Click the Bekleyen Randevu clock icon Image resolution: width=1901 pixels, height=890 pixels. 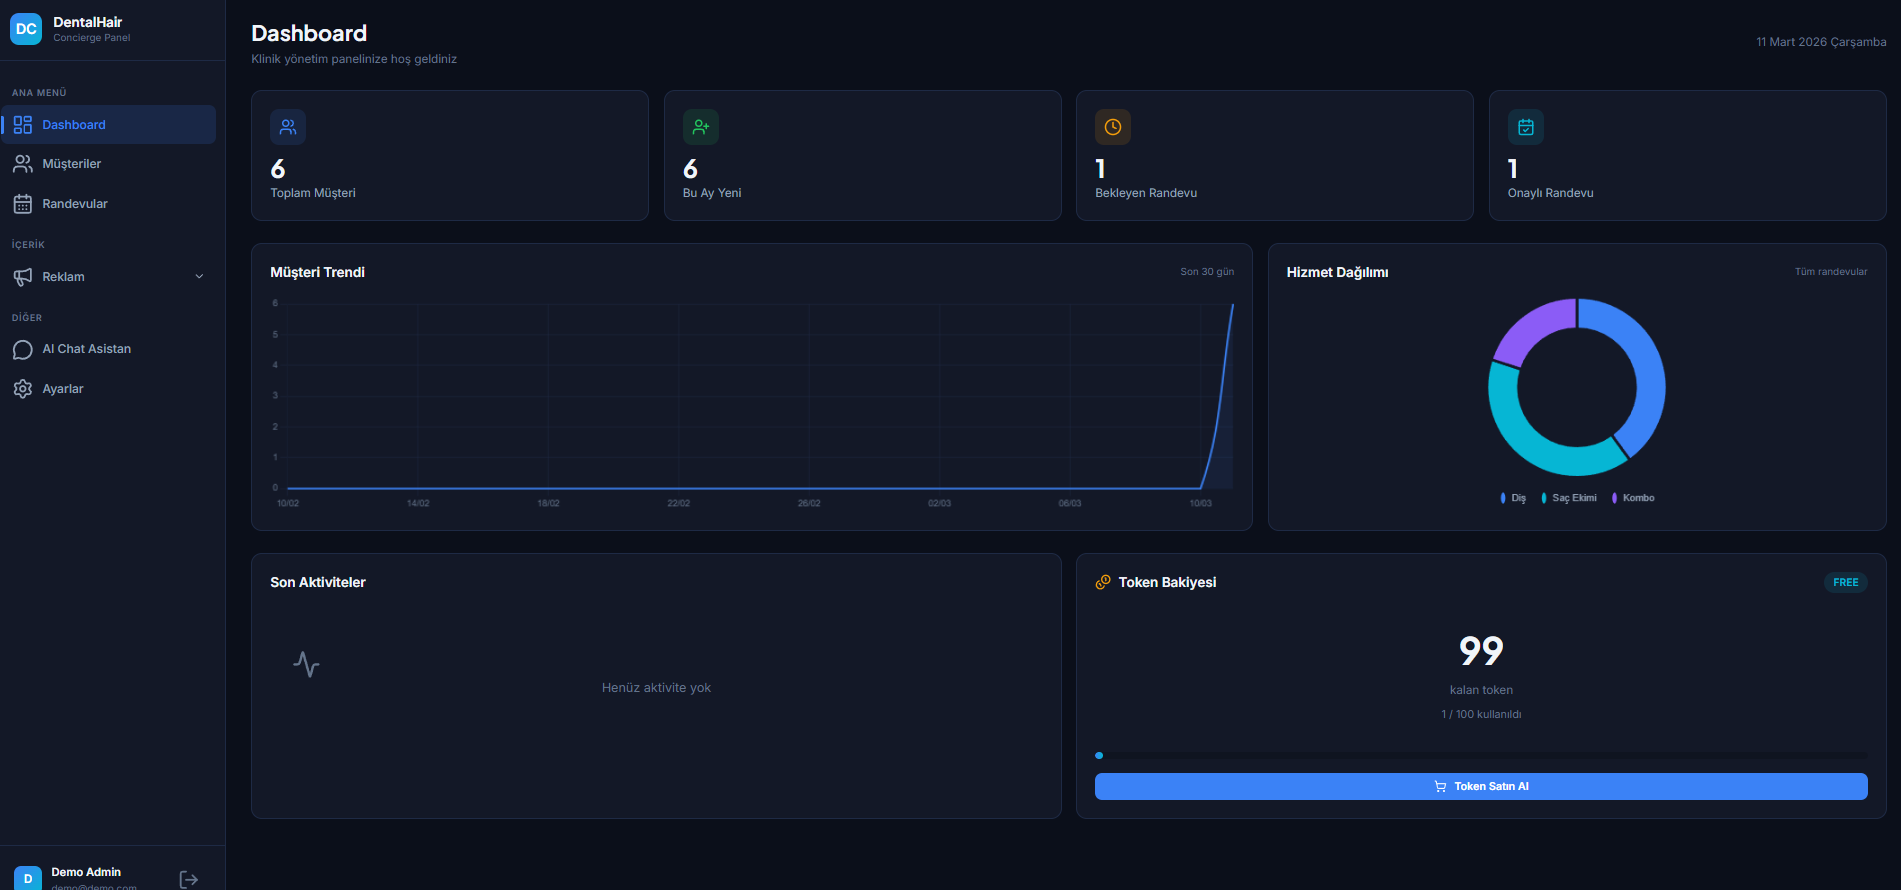(1113, 127)
